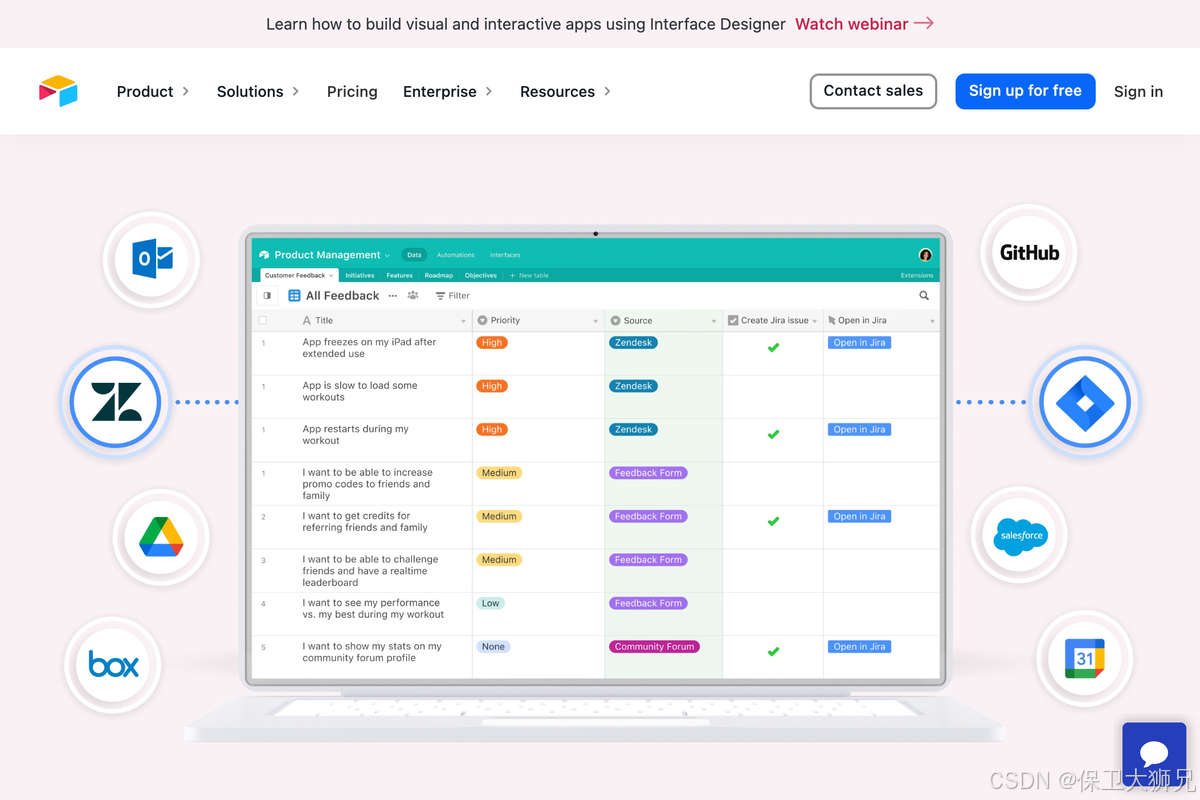Open Product Management base dropdown
Viewport: 1200px width, 800px height.
(388, 256)
